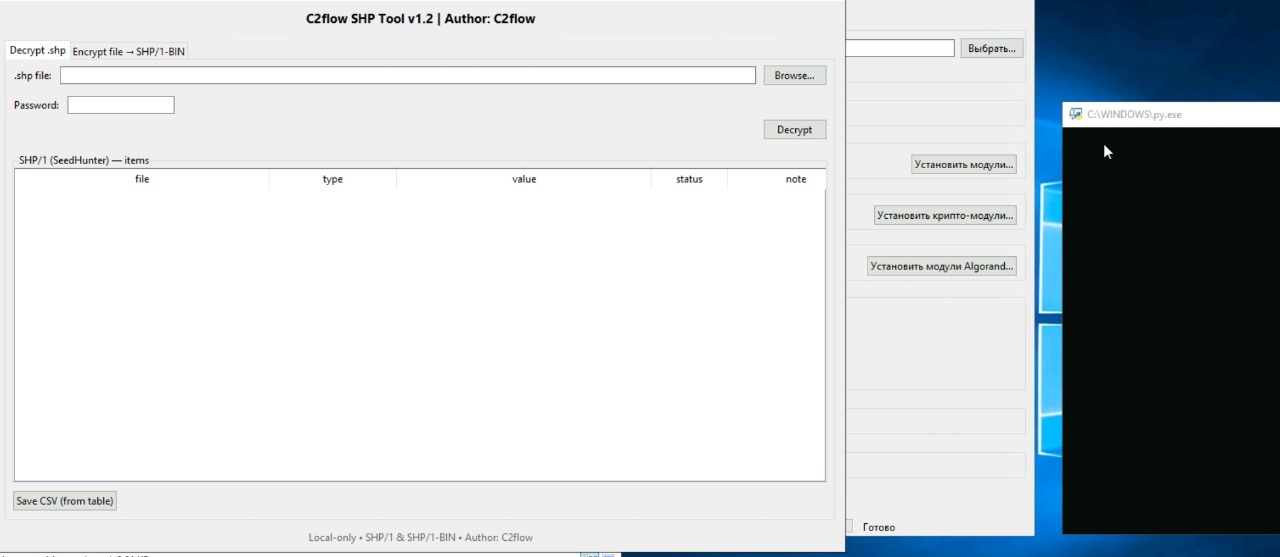The image size is (1280, 557).
Task: Click Установить модули... in background window
Action: pyautogui.click(x=964, y=164)
